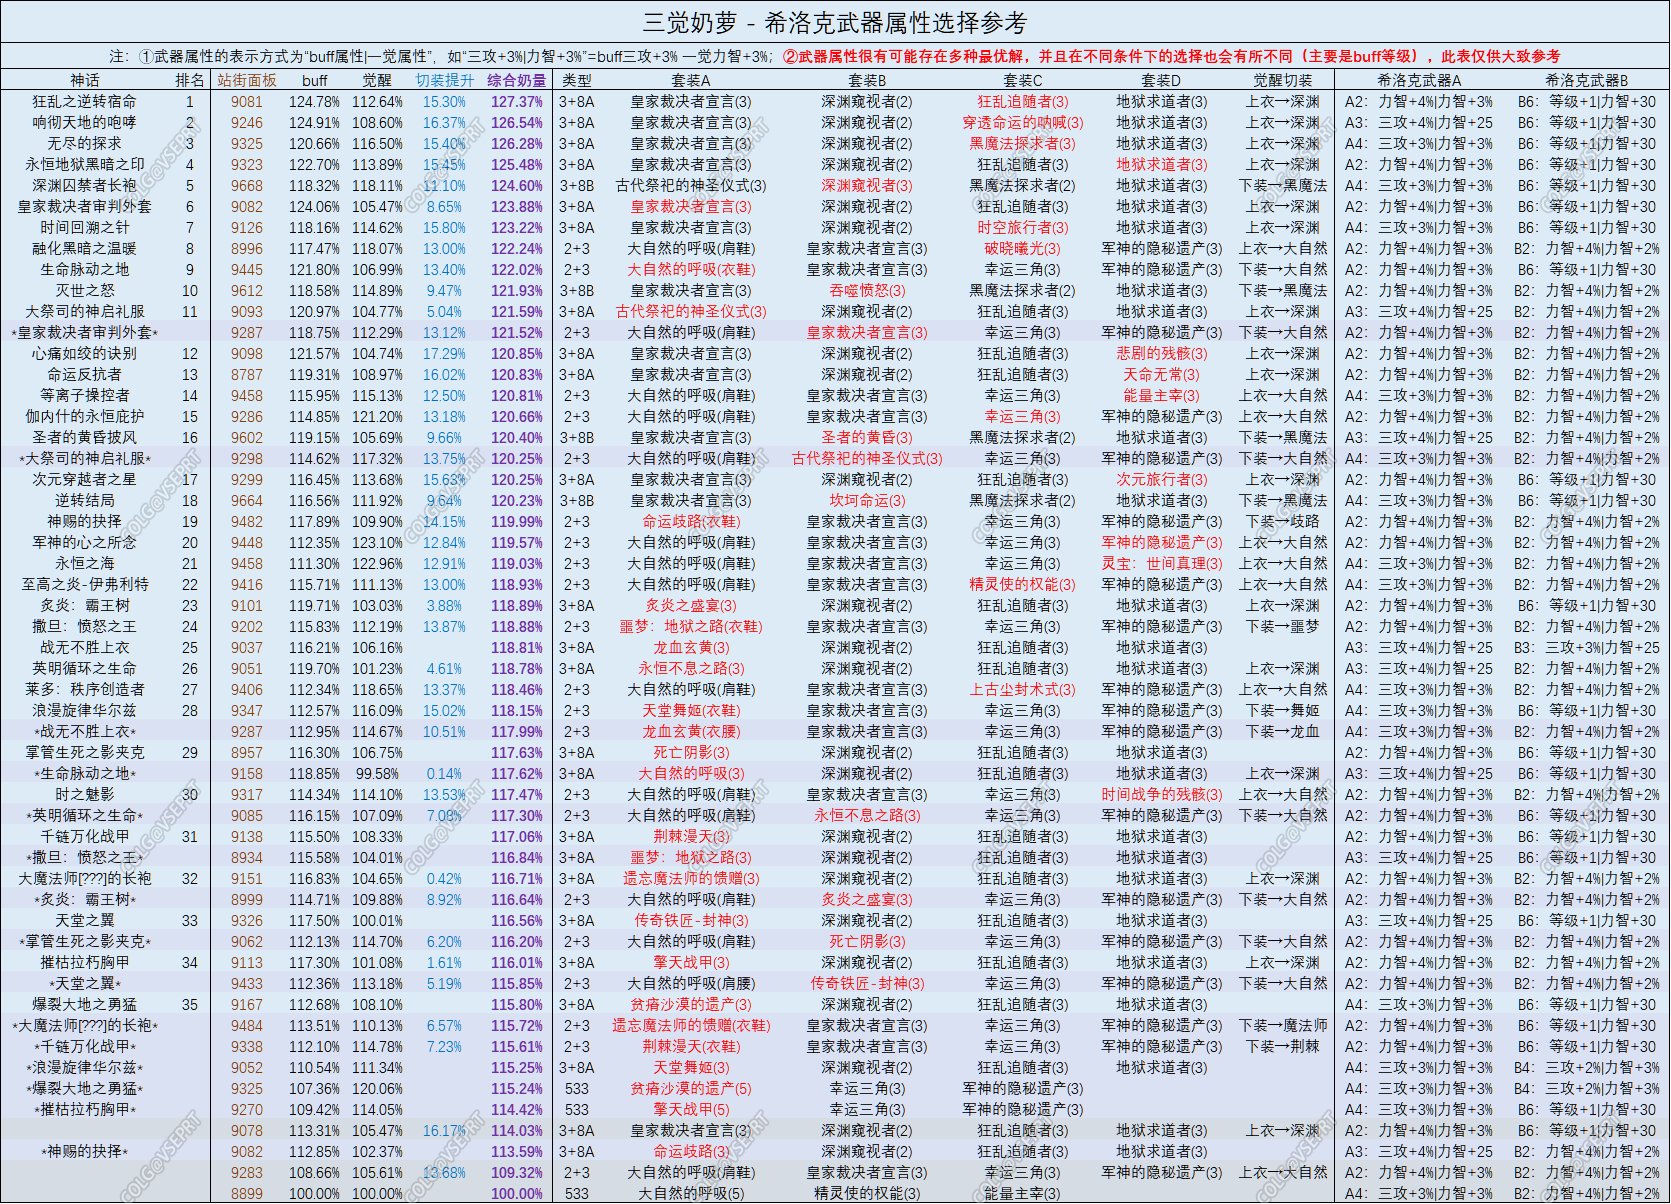1671x1204 pixels.
Task: Select the 伽内什的永恒庇护 row name
Action: 85,416
